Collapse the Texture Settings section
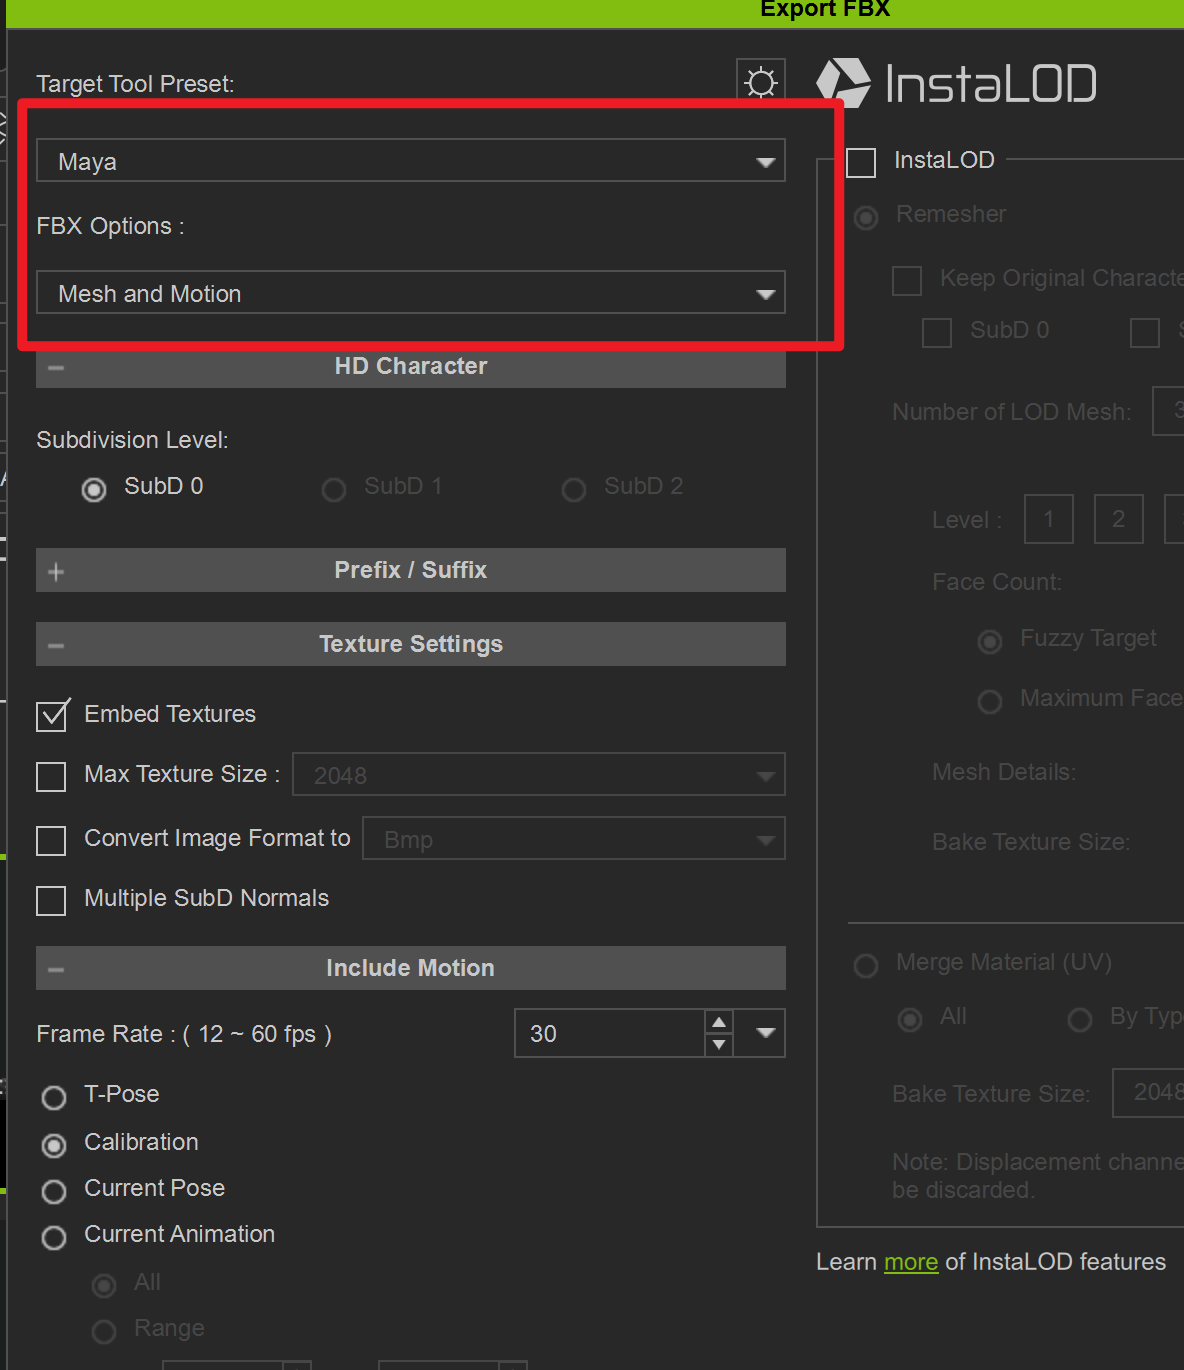Image resolution: width=1184 pixels, height=1370 pixels. point(56,645)
